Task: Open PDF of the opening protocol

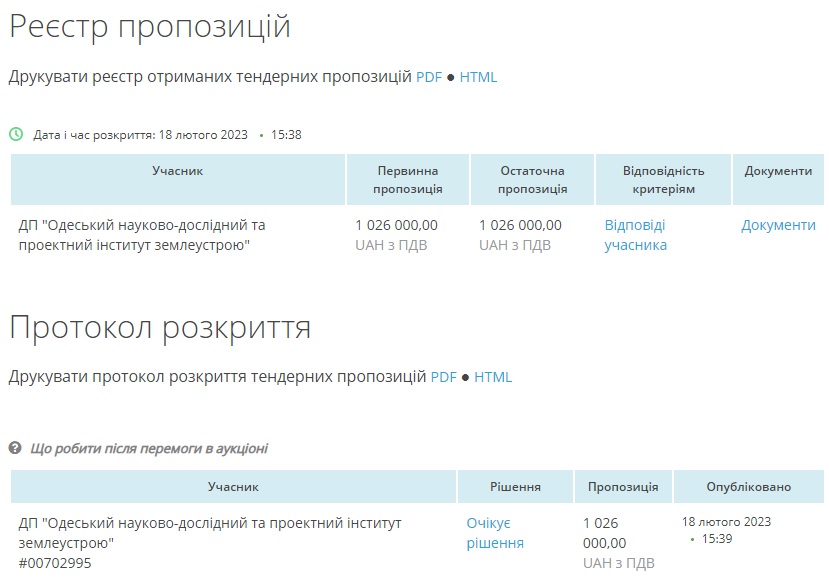Action: pyautogui.click(x=443, y=377)
